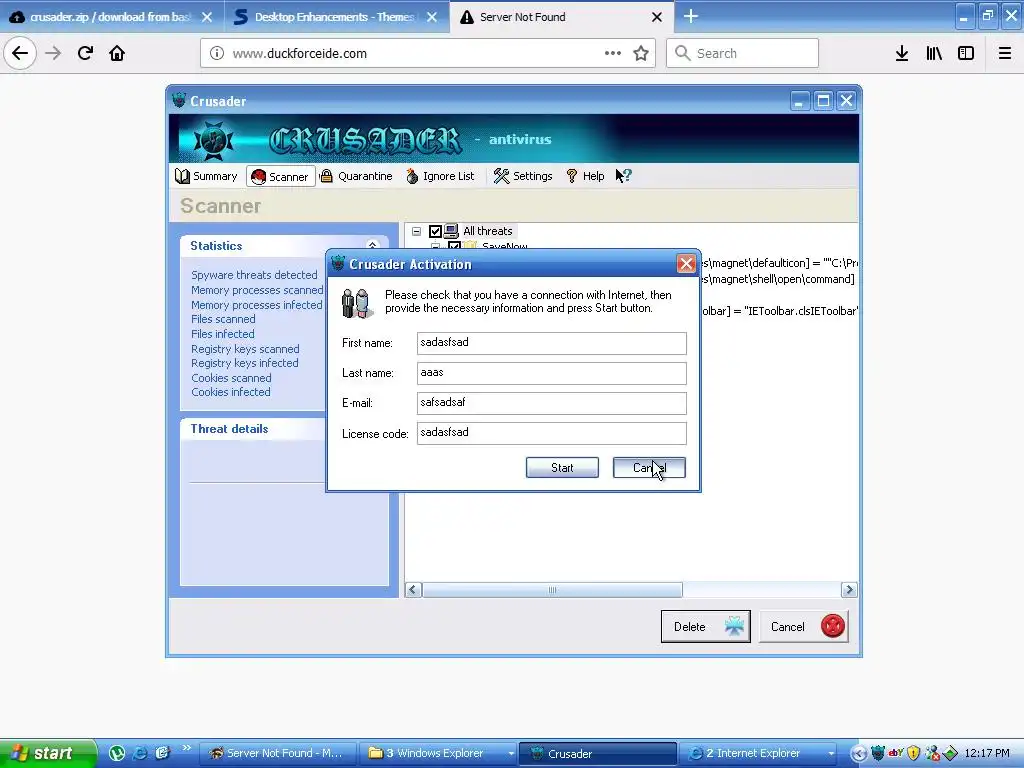Viewport: 1024px width, 768px height.
Task: Reload the current page
Action: pyautogui.click(x=86, y=54)
